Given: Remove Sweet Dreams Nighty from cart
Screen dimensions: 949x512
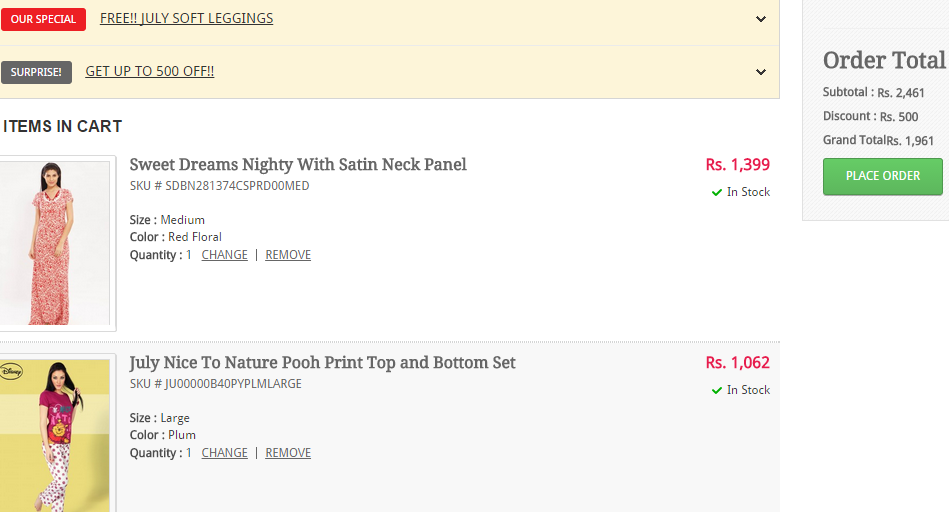Looking at the screenshot, I should [288, 255].
